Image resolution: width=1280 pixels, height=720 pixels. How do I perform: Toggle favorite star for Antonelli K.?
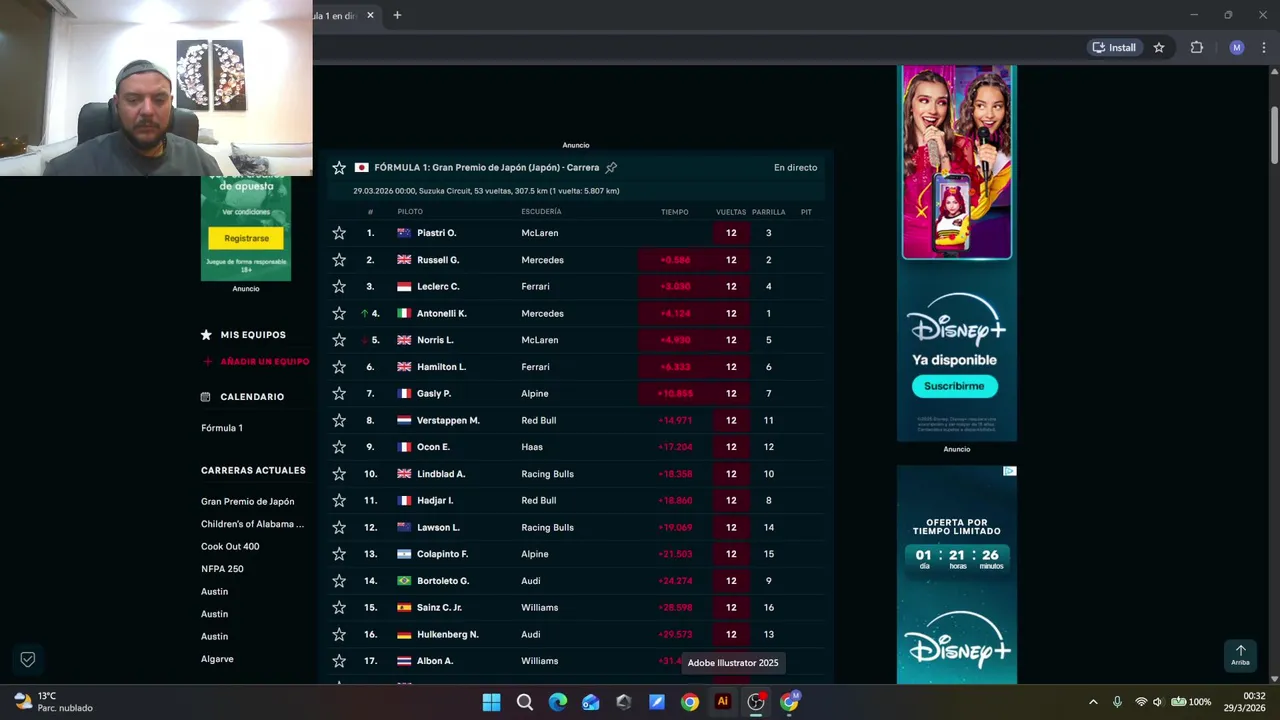[x=339, y=313]
